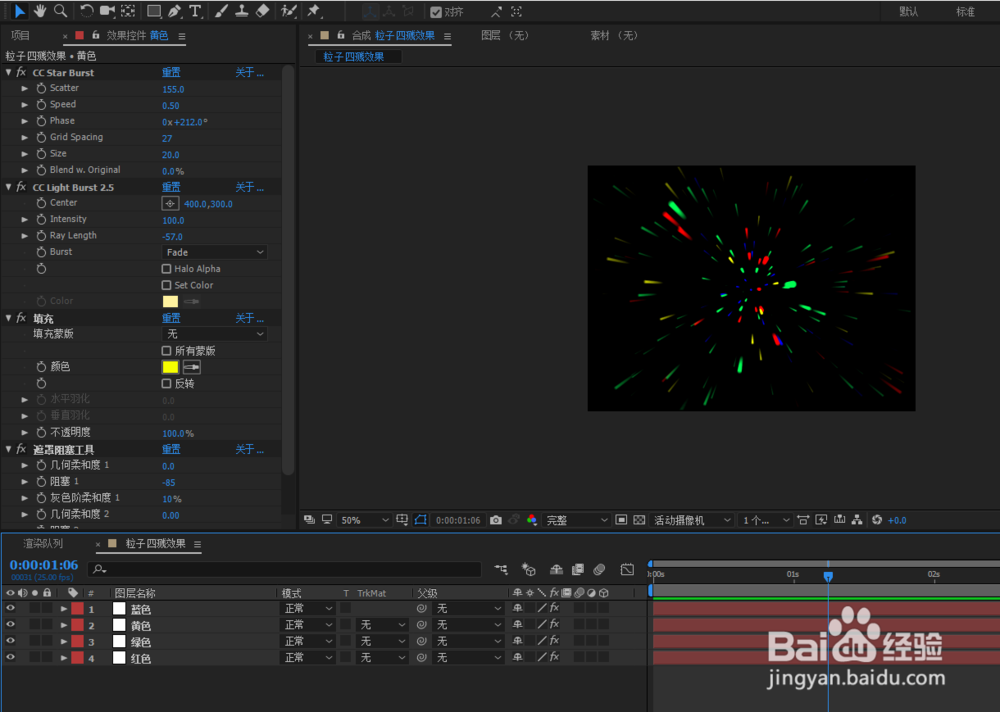Select the Rotation tool

pos(86,11)
